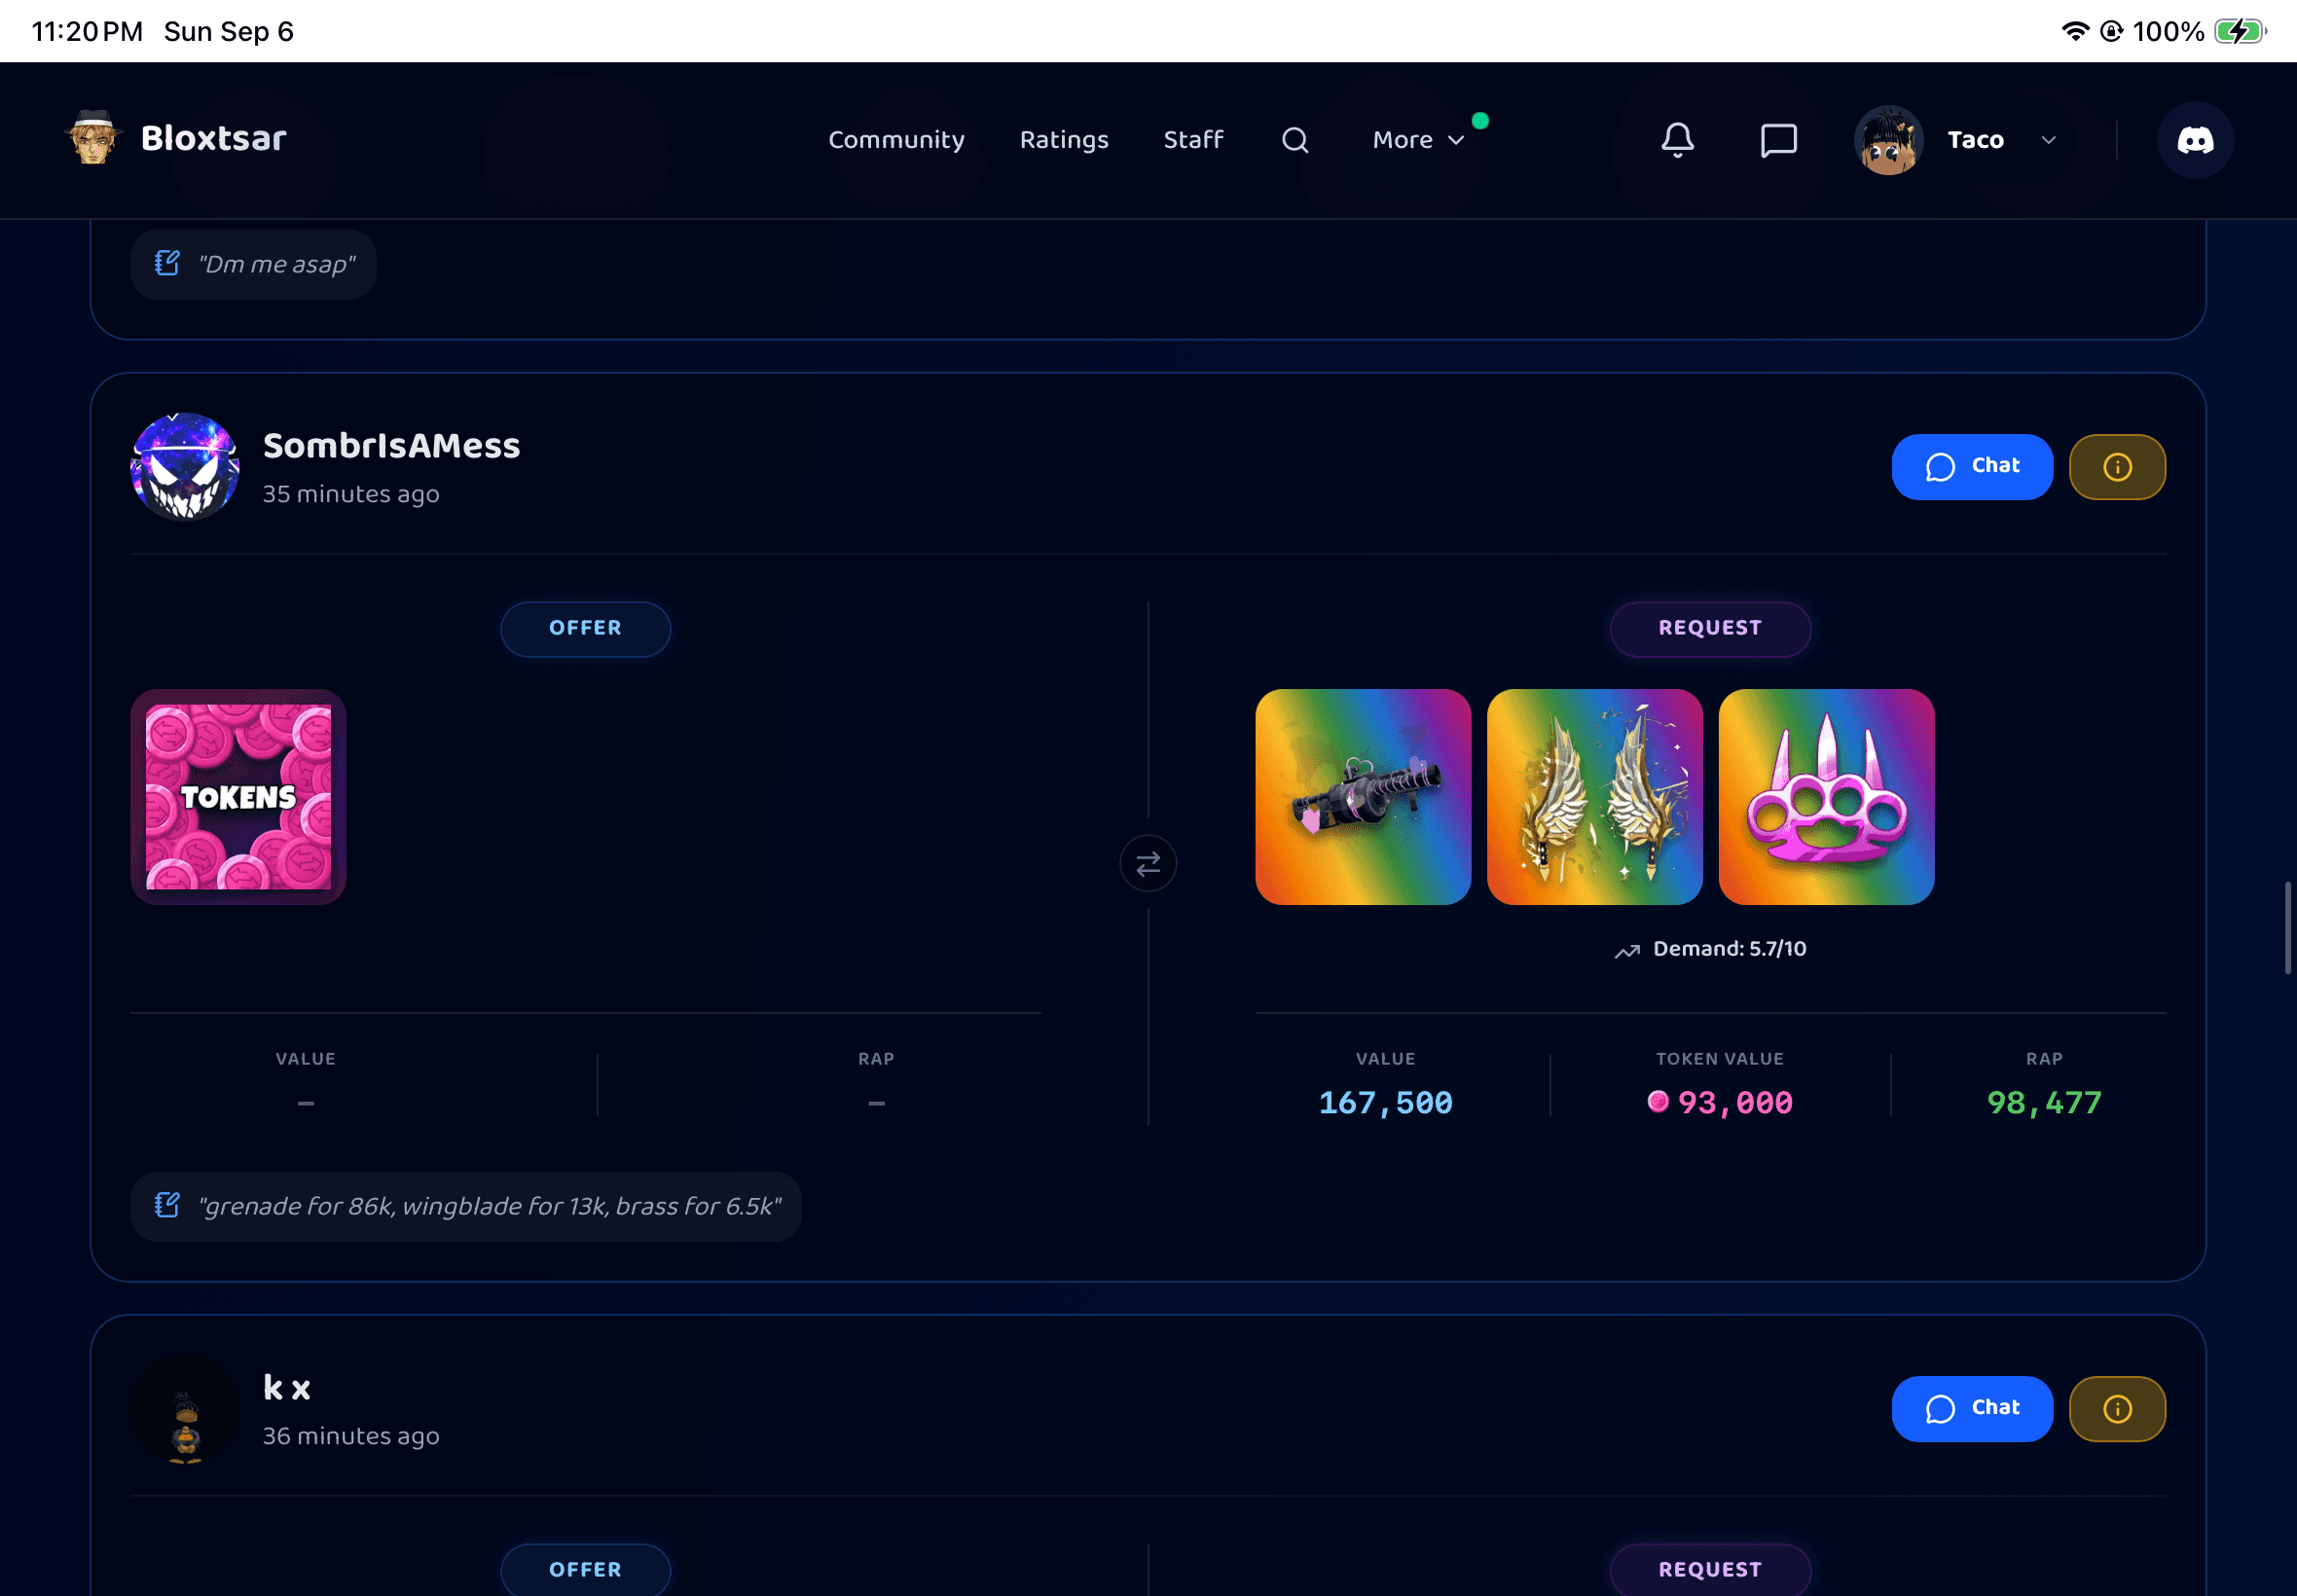Tap the battery indicator in status bar

click(x=2239, y=31)
